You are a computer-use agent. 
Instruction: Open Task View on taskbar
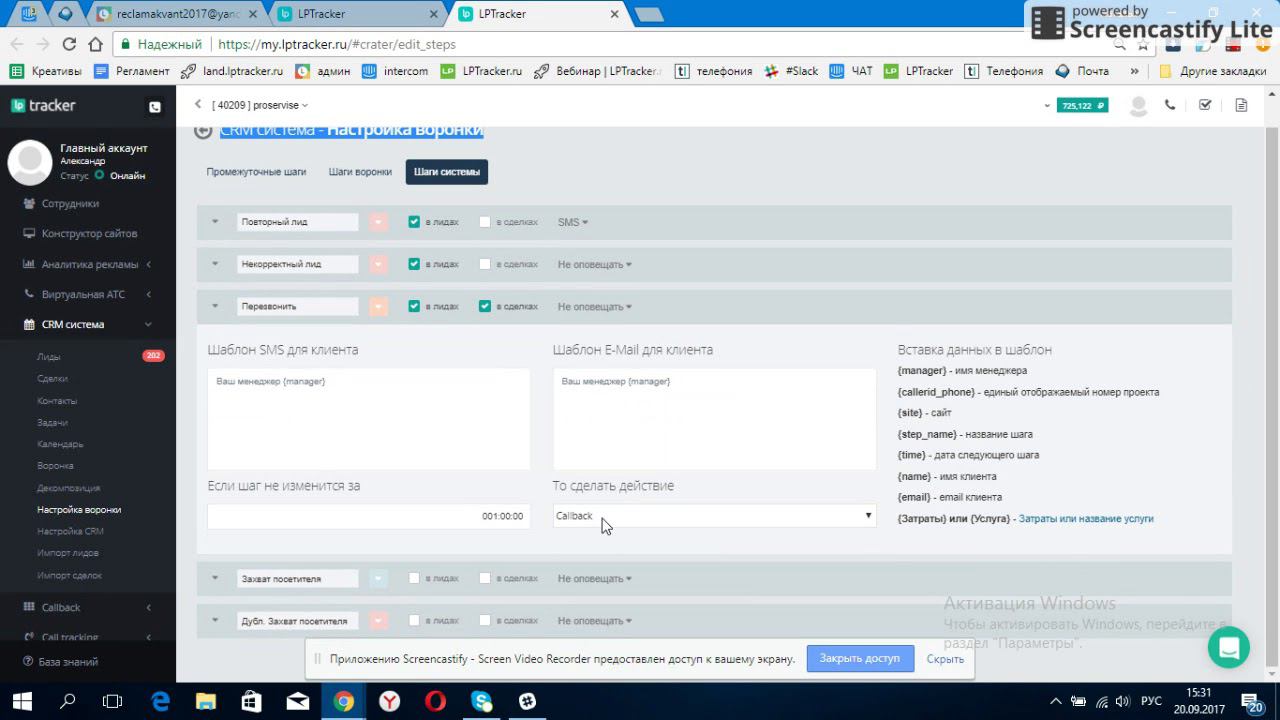coord(113,702)
